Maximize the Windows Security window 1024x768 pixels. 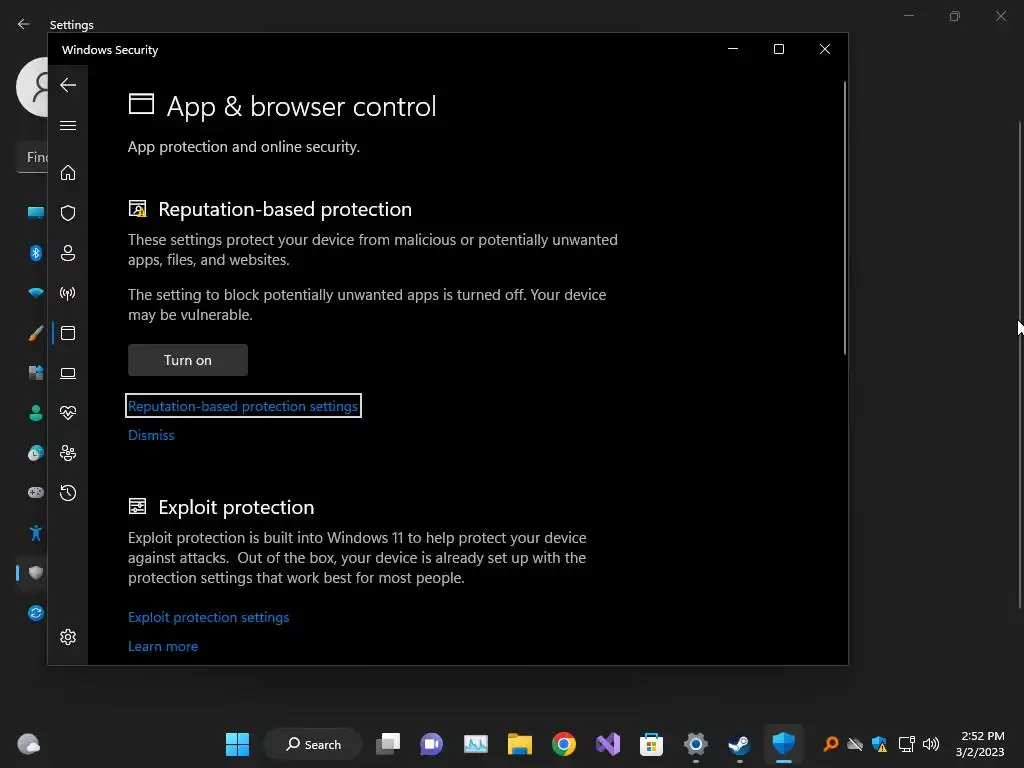778,49
